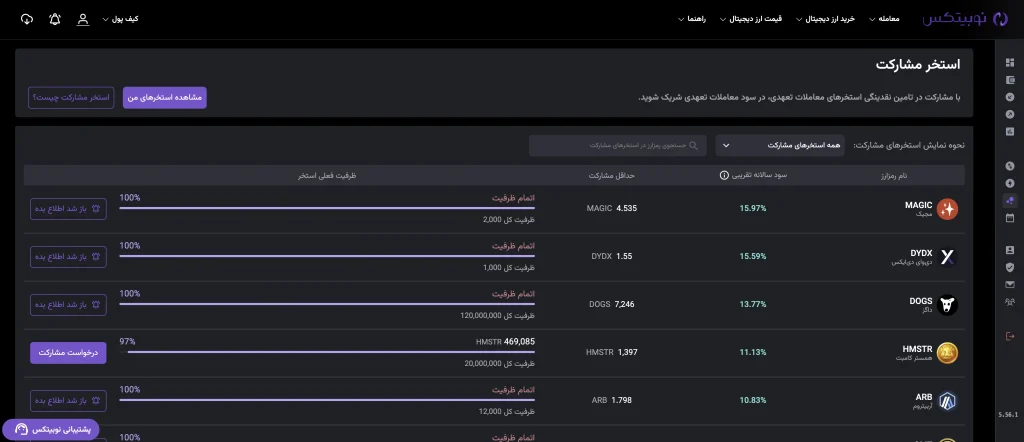1024x442 pixels.
Task: Click the DOGS coin logo
Action: (x=947, y=305)
